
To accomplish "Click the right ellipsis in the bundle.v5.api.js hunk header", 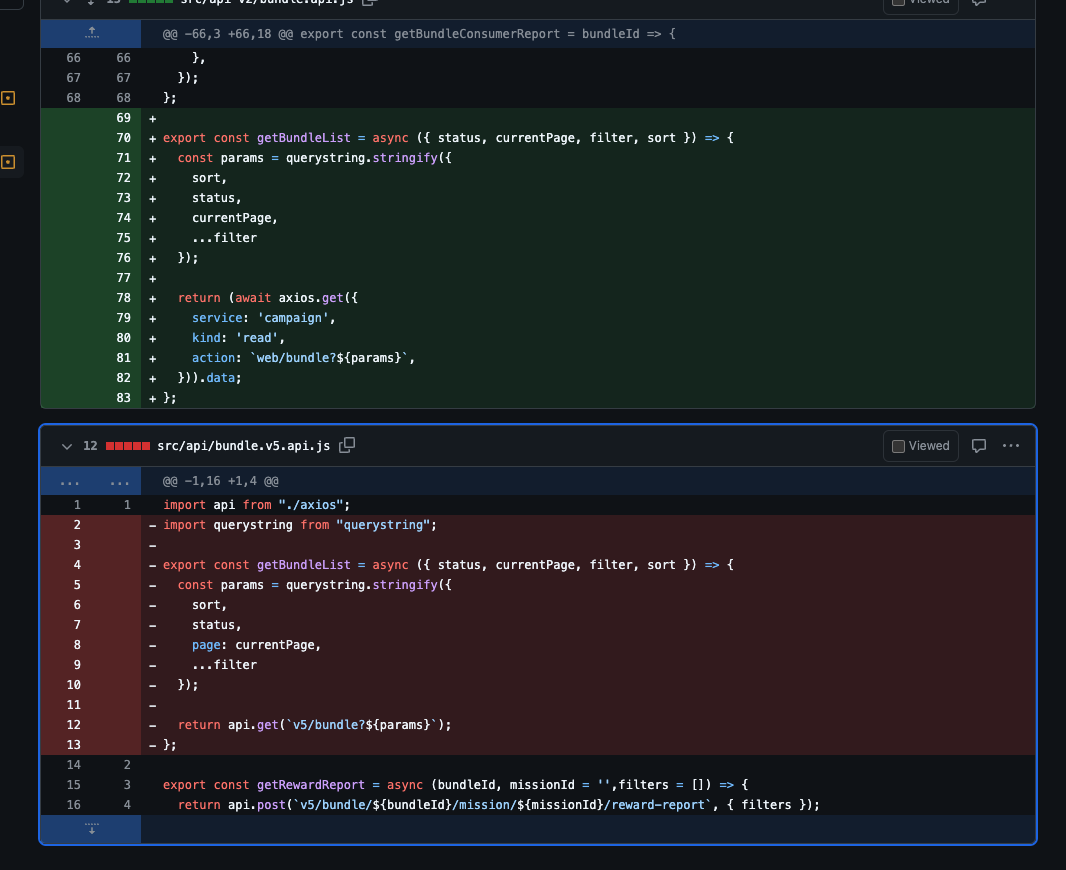I will 120,482.
